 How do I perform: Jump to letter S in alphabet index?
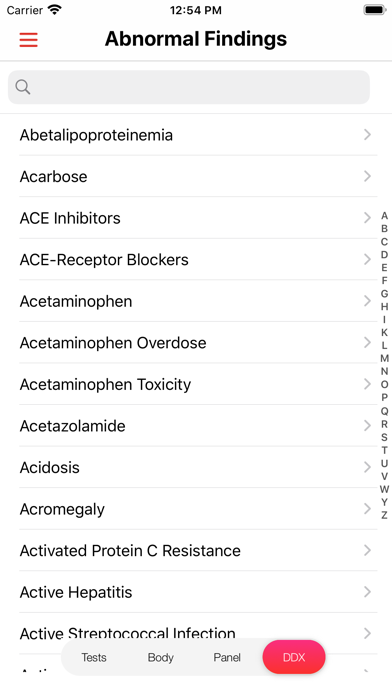click(x=384, y=437)
